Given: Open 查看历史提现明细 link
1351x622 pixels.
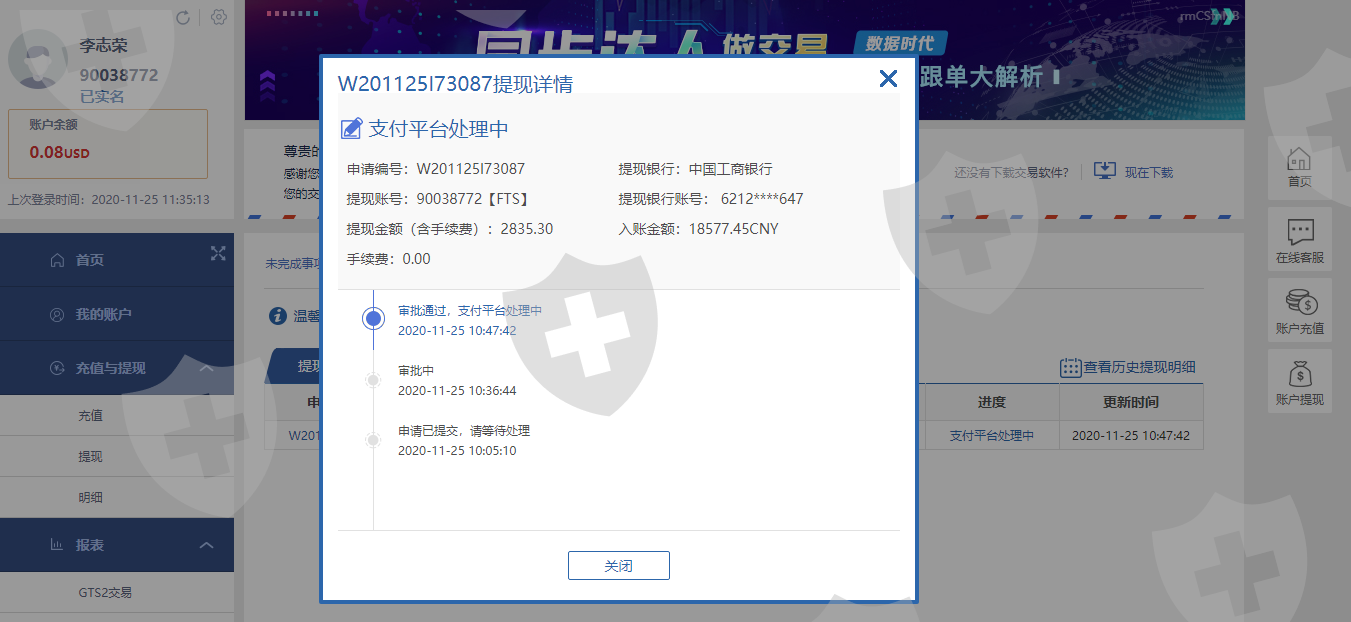Looking at the screenshot, I should point(1140,367).
